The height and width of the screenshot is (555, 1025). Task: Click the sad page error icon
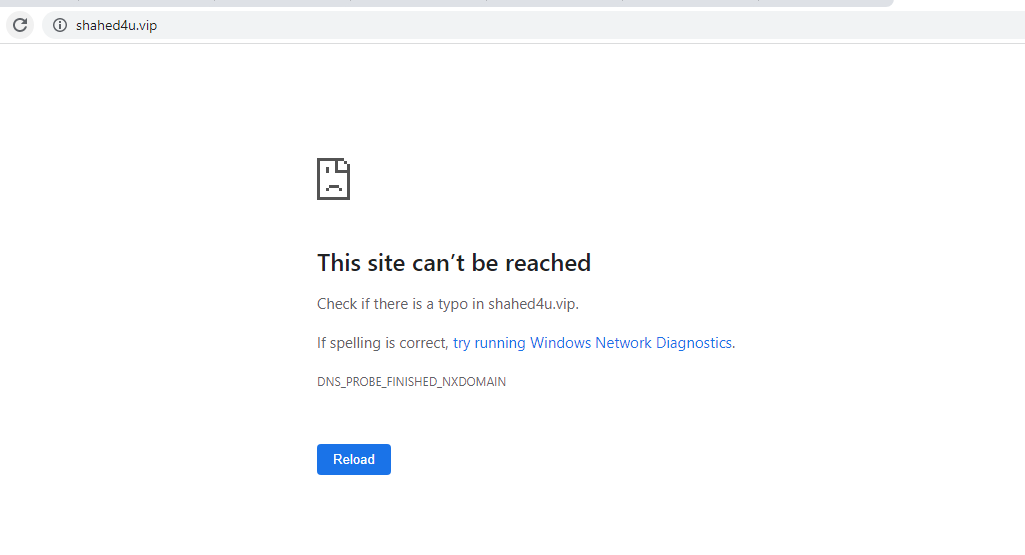click(333, 179)
